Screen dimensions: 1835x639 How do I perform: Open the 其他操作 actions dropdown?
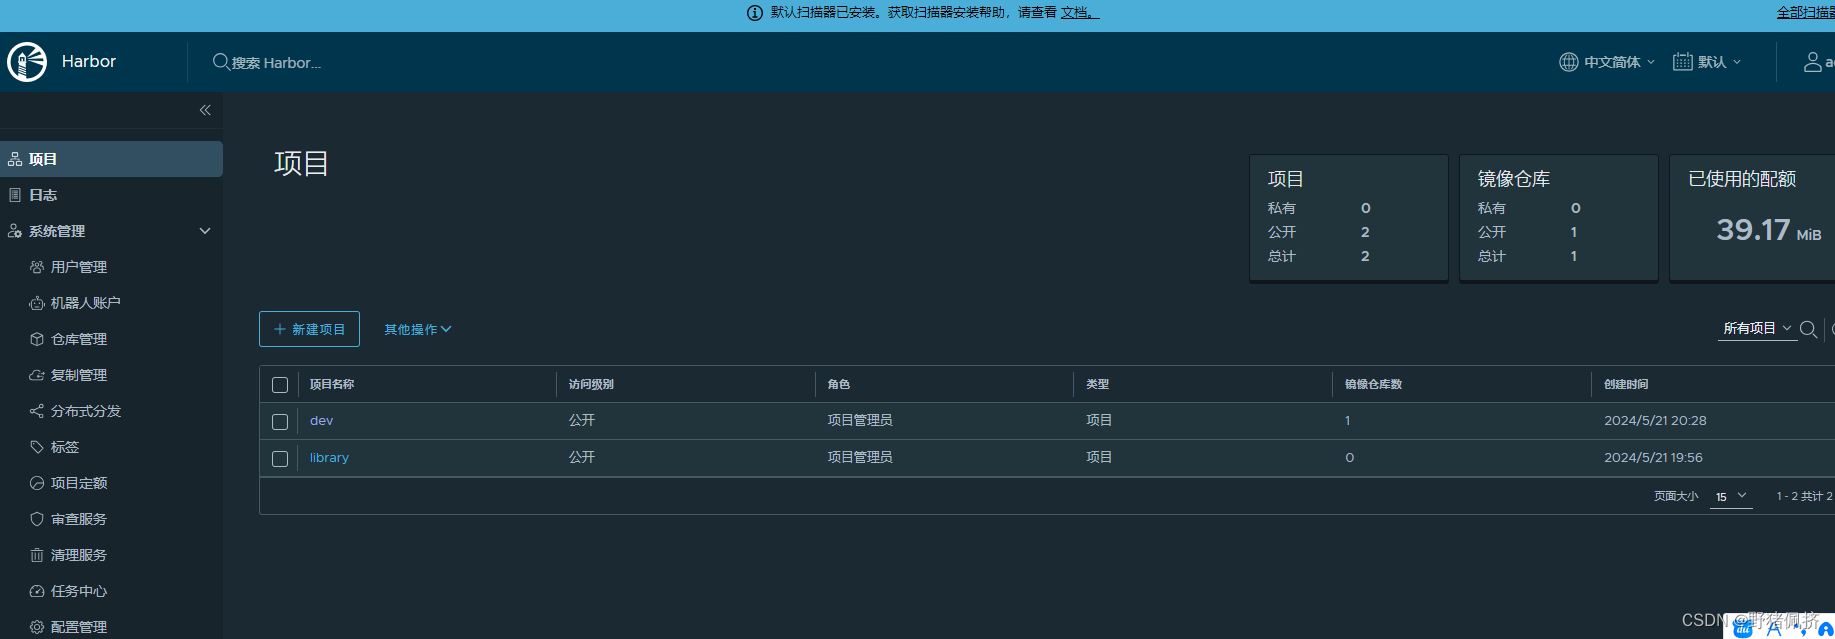click(418, 329)
